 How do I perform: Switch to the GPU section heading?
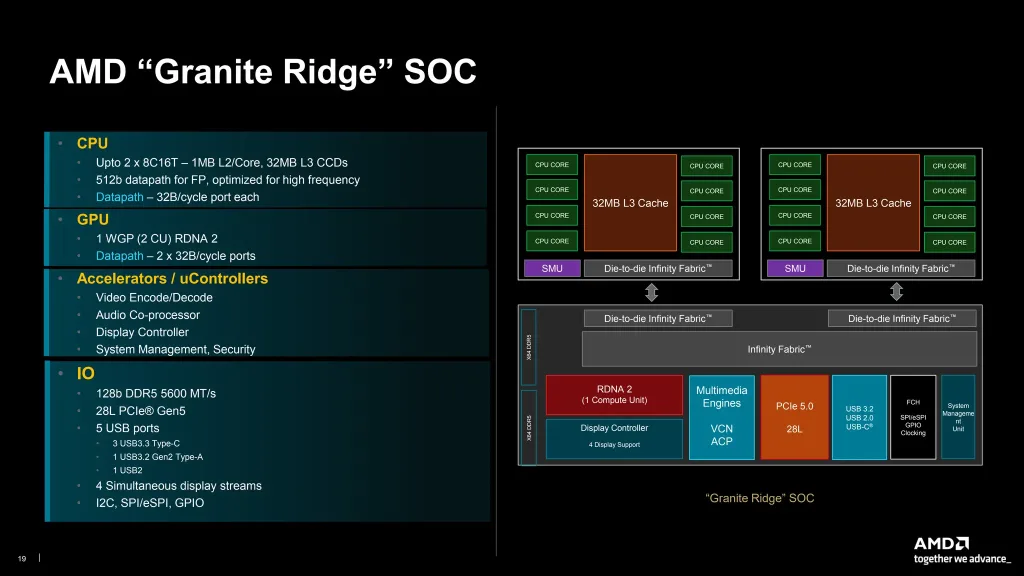click(94, 219)
